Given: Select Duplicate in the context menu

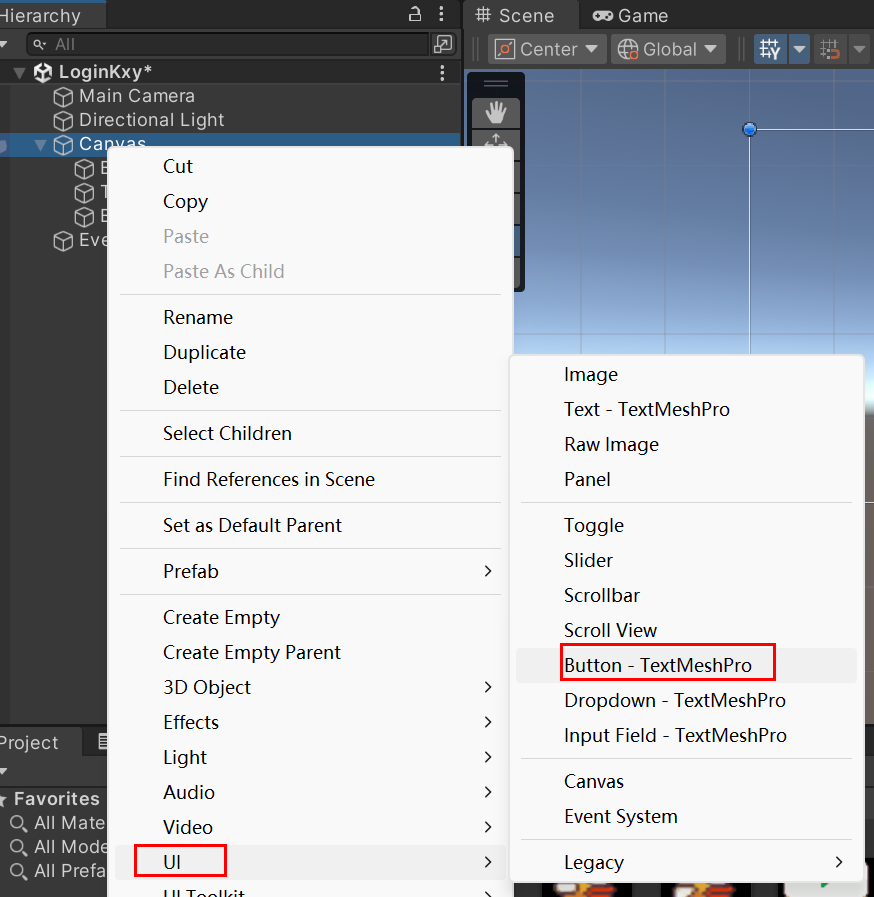Looking at the screenshot, I should pyautogui.click(x=204, y=352).
